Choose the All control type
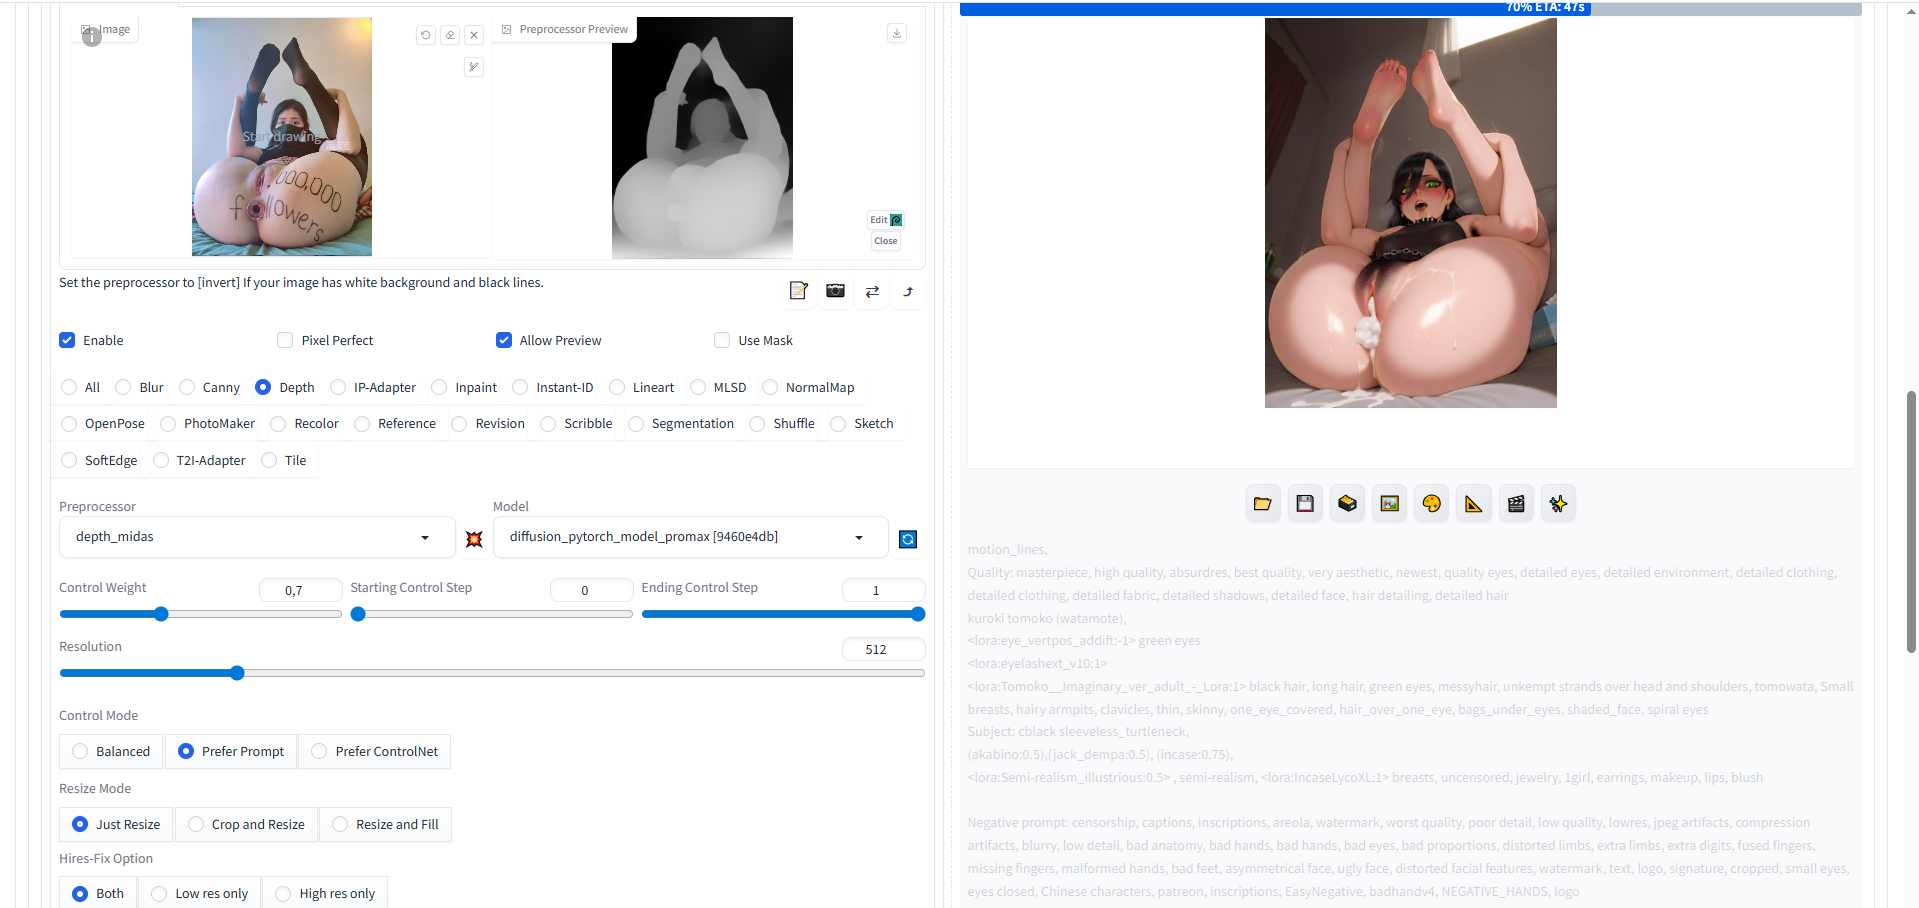This screenshot has height=908, width=1919. (x=69, y=387)
